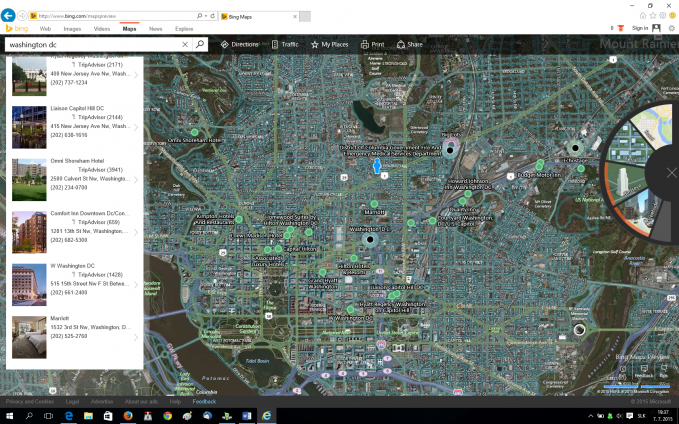The image size is (679, 424).
Task: Open My Places
Action: tap(330, 45)
